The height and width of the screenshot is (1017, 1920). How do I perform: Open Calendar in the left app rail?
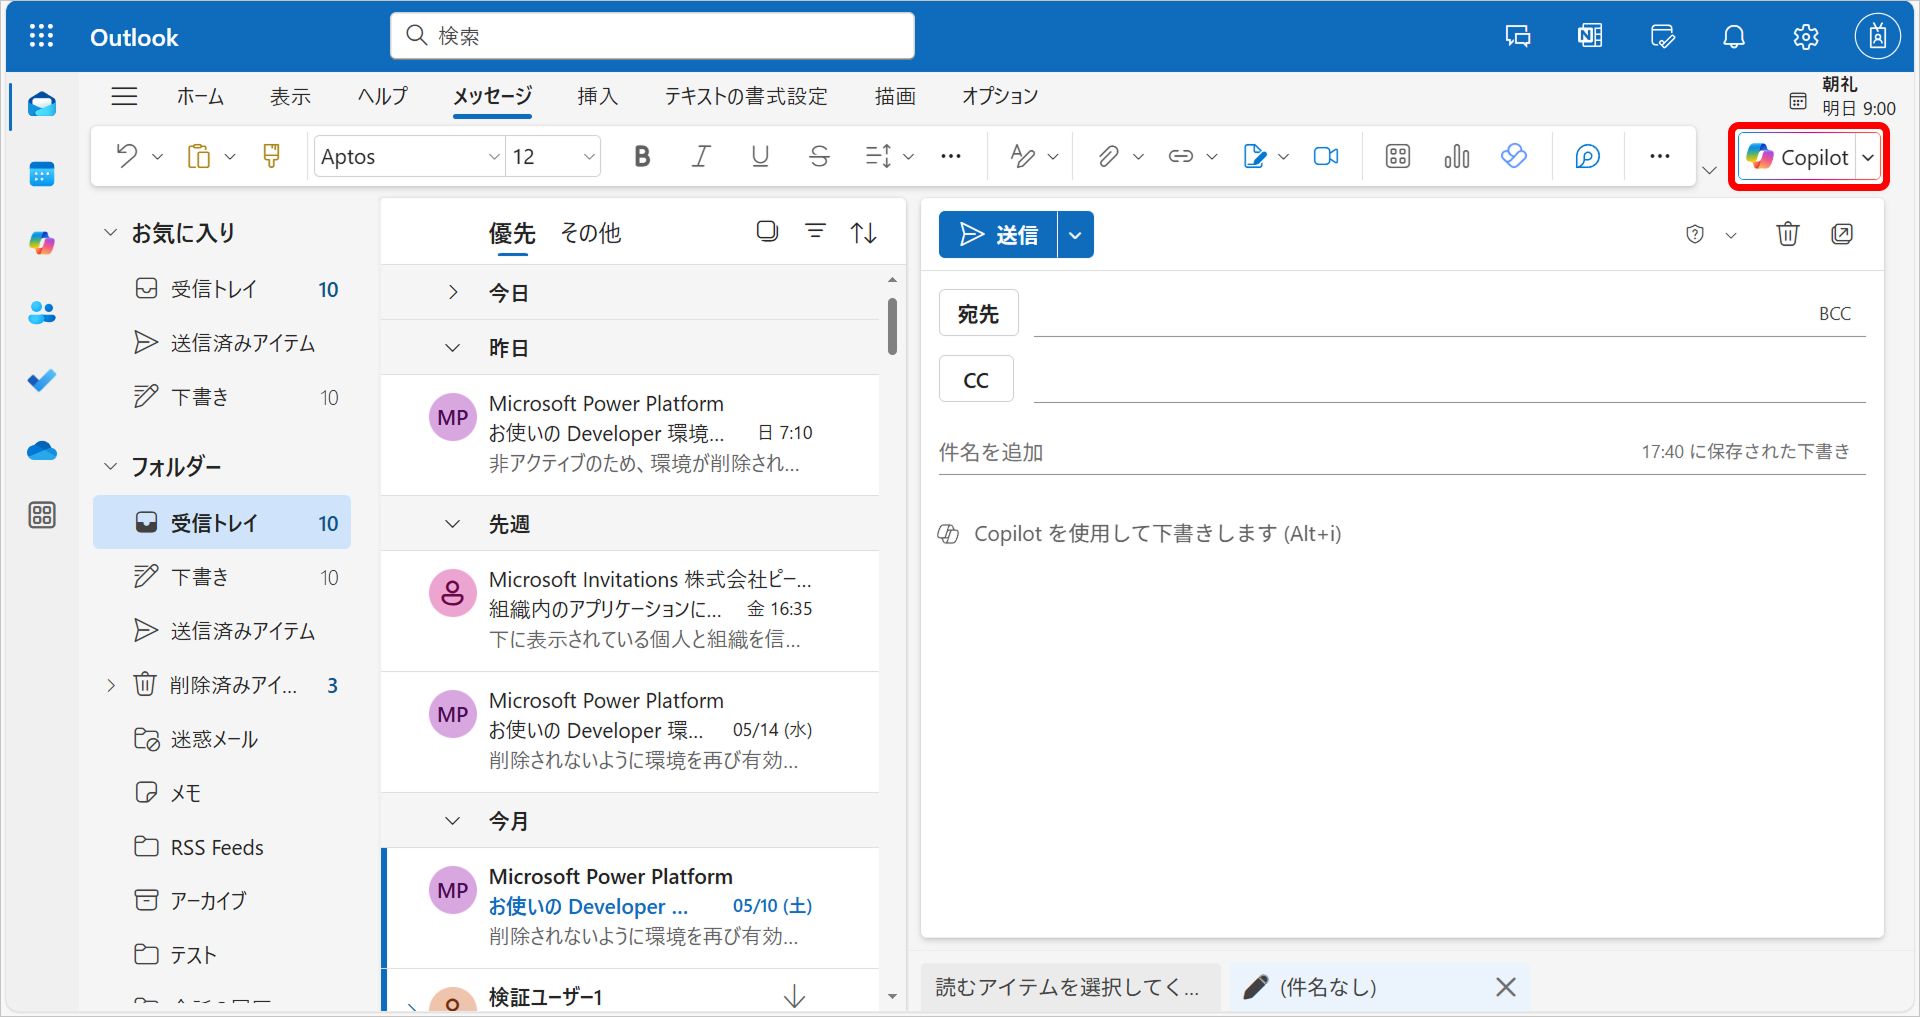coord(42,174)
